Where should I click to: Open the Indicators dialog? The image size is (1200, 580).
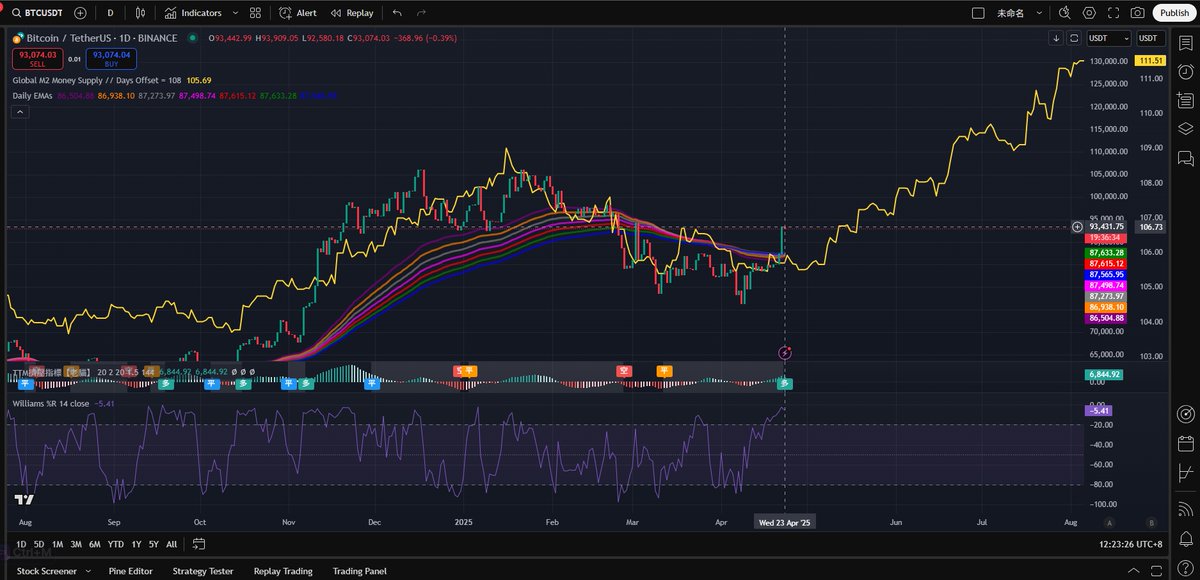click(194, 13)
